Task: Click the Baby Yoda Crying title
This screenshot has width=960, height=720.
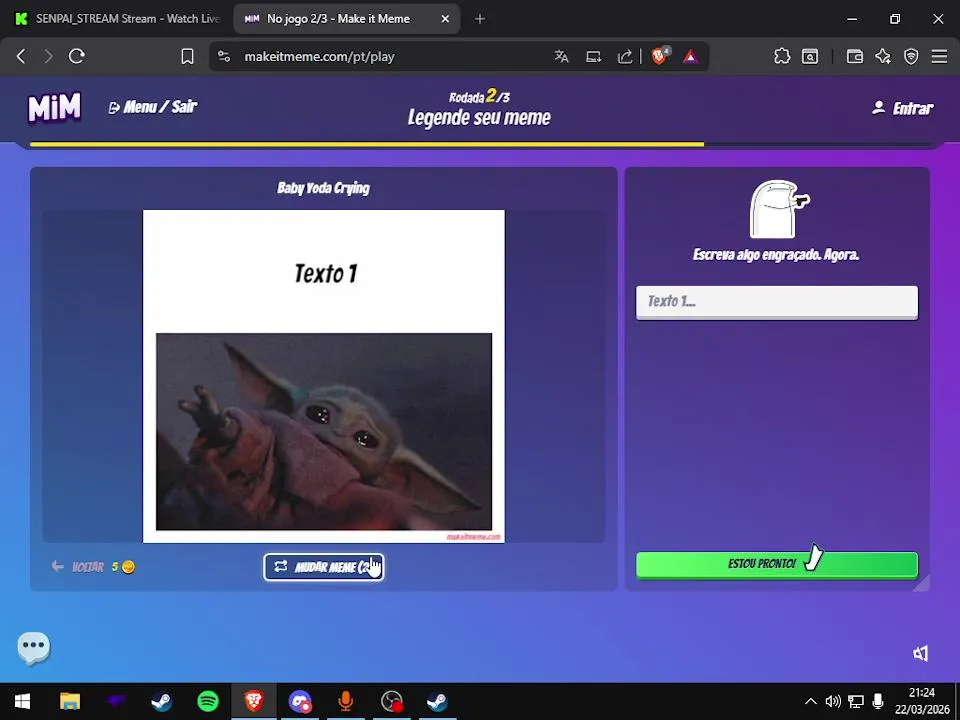Action: [x=323, y=188]
